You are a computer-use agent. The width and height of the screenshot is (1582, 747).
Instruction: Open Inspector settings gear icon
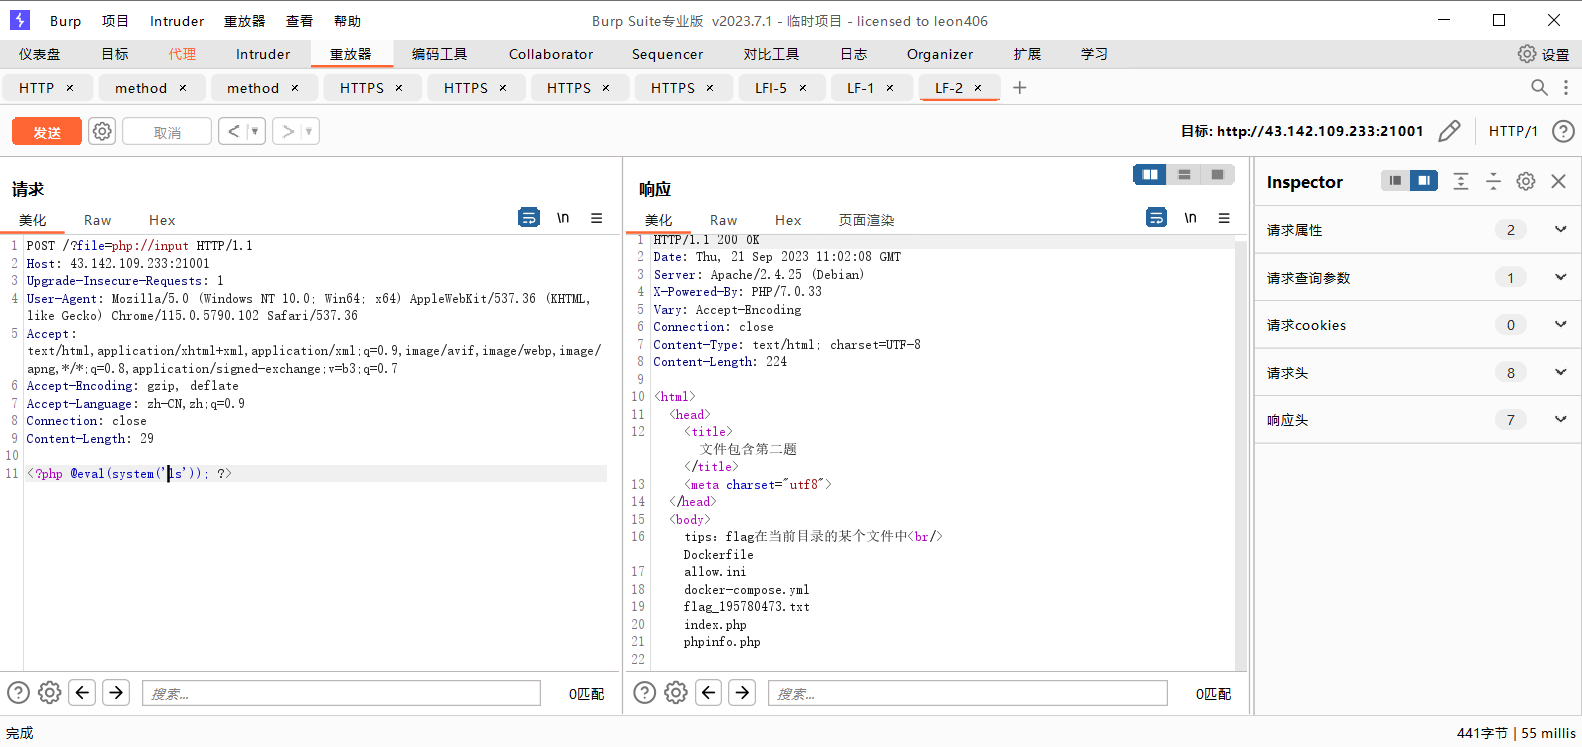coord(1526,181)
